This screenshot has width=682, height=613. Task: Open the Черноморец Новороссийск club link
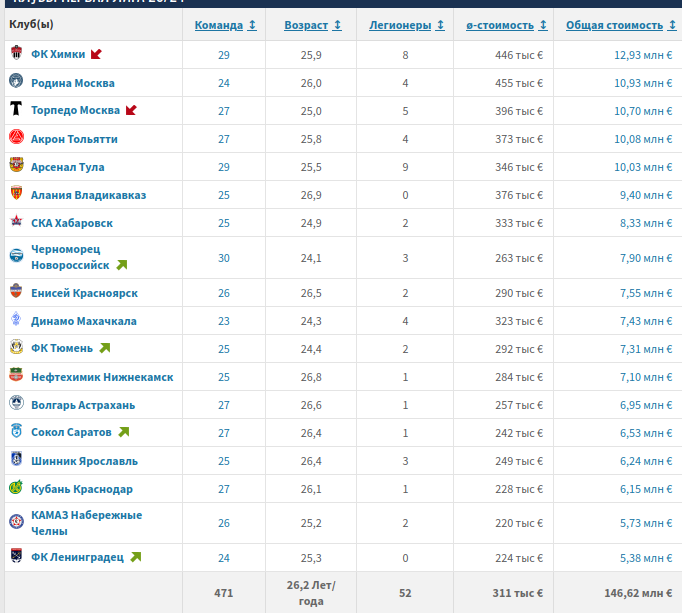pyautogui.click(x=70, y=257)
